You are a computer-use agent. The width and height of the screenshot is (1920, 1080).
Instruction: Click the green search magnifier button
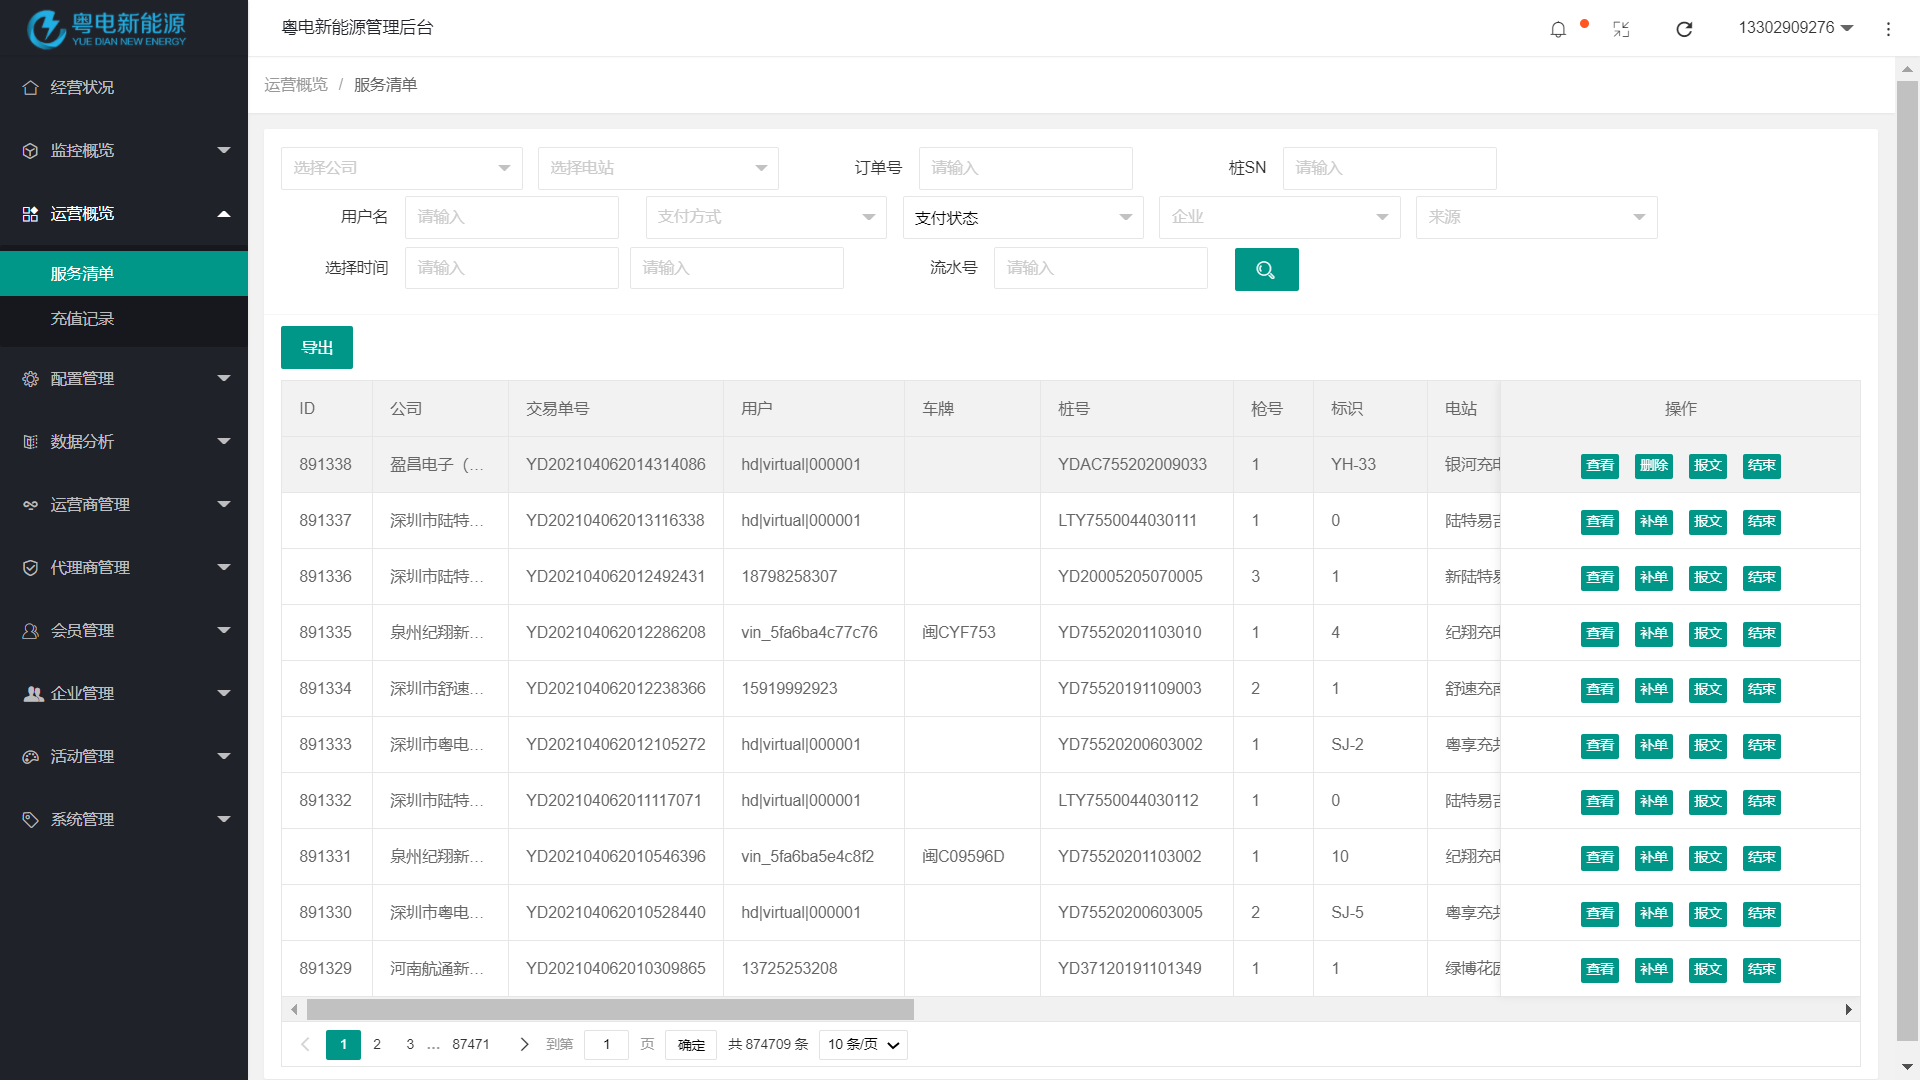pos(1266,270)
